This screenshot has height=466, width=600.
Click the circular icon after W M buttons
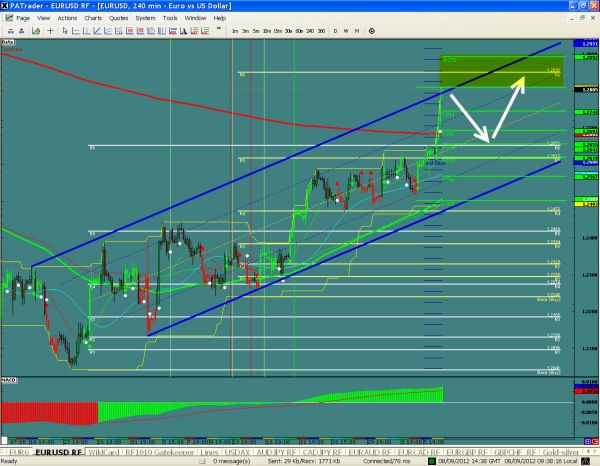[x=371, y=31]
